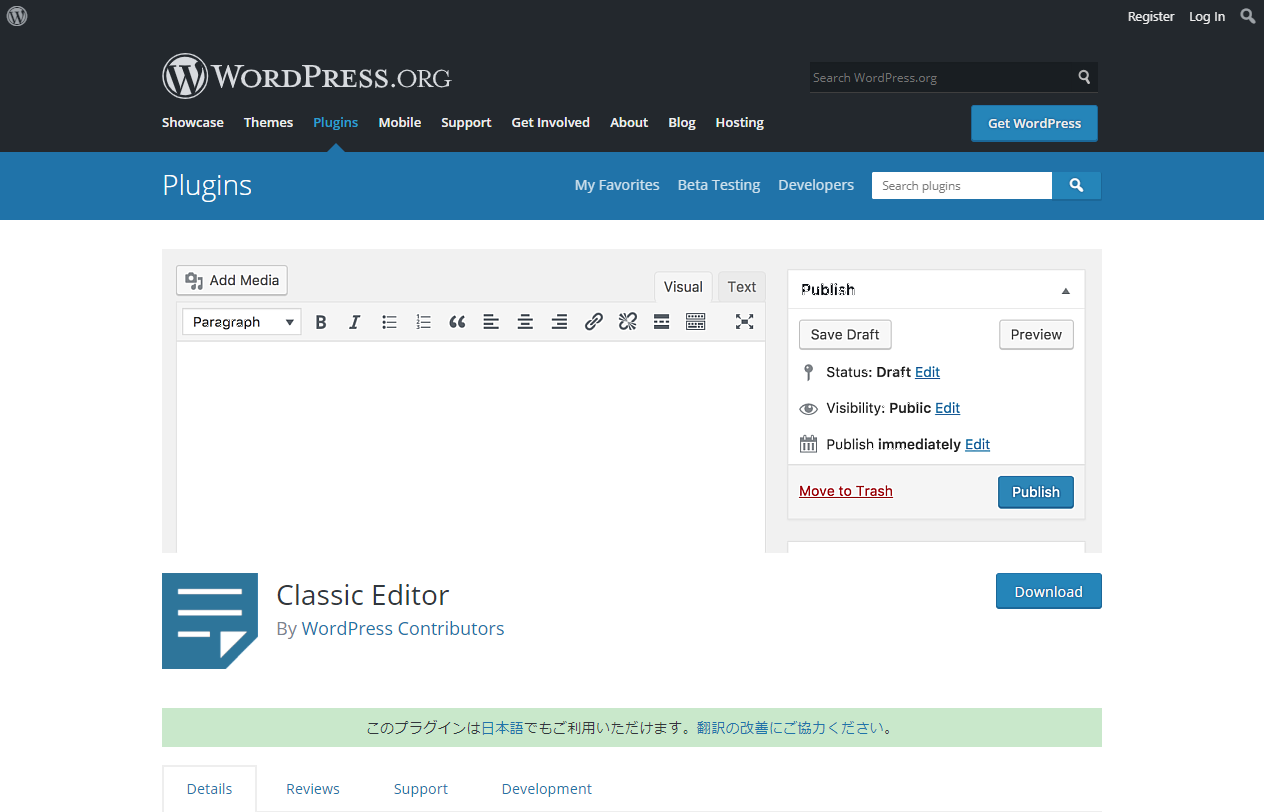Click the Preview button
The image size is (1264, 812).
click(1036, 334)
